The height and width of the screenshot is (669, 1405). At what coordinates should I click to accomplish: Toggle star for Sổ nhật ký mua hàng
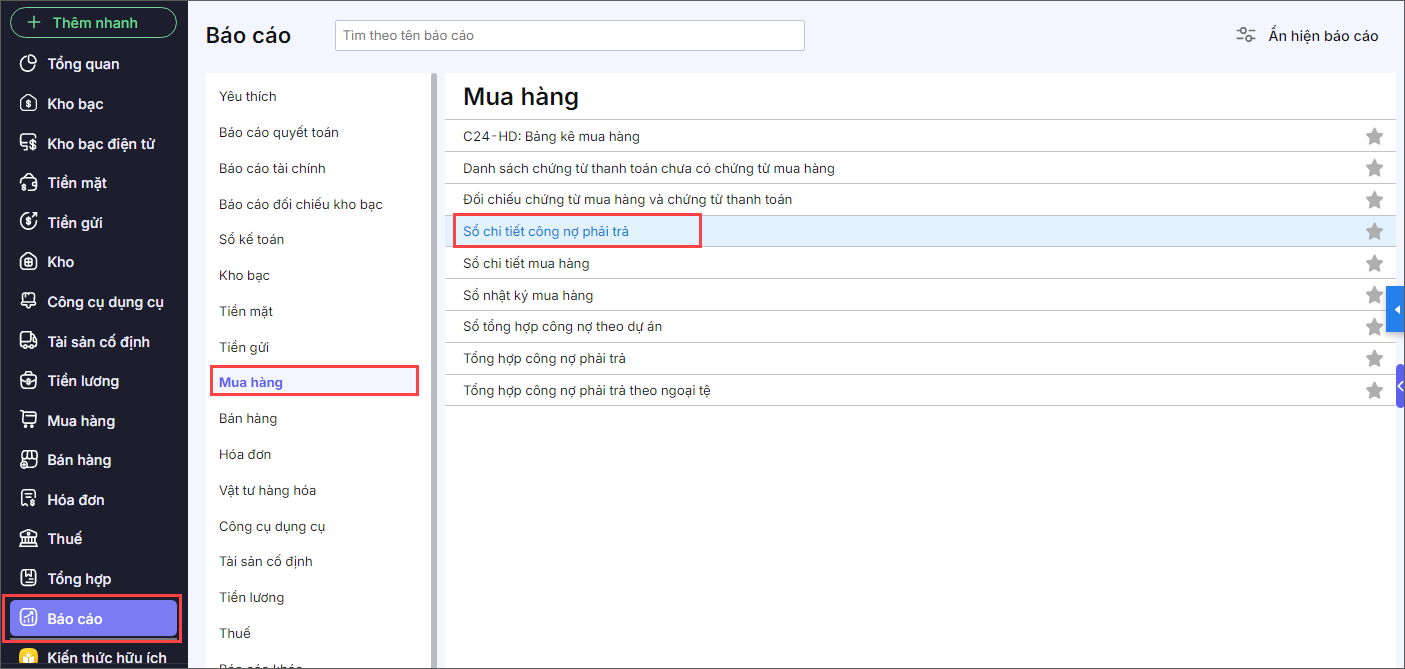pos(1374,295)
